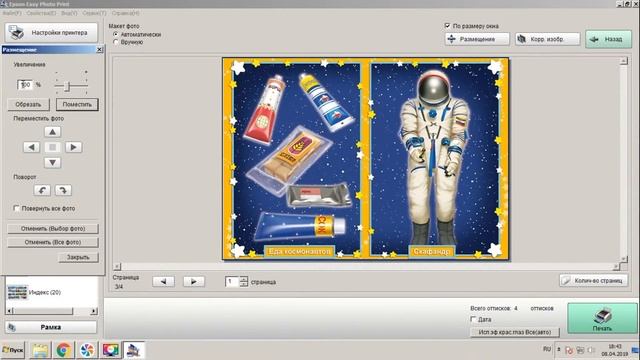Screen dimensions: 640x360
Task: Rotate photo clockwise
Action: [x=63, y=190]
